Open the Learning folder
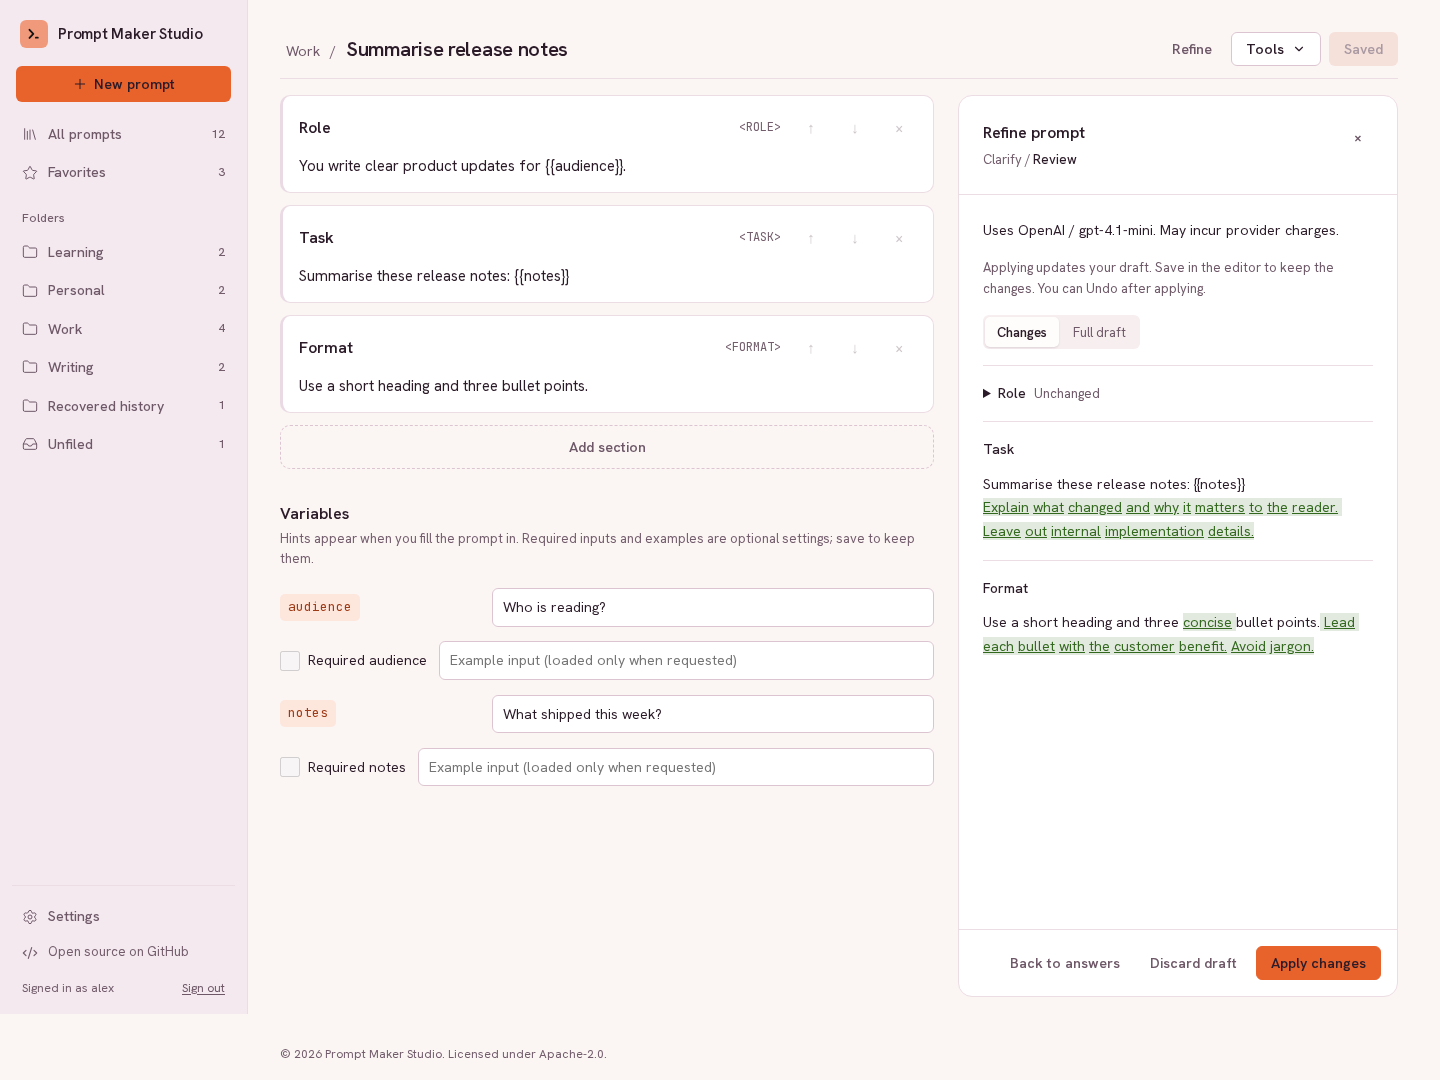Viewport: 1440px width, 1080px height. tap(123, 252)
